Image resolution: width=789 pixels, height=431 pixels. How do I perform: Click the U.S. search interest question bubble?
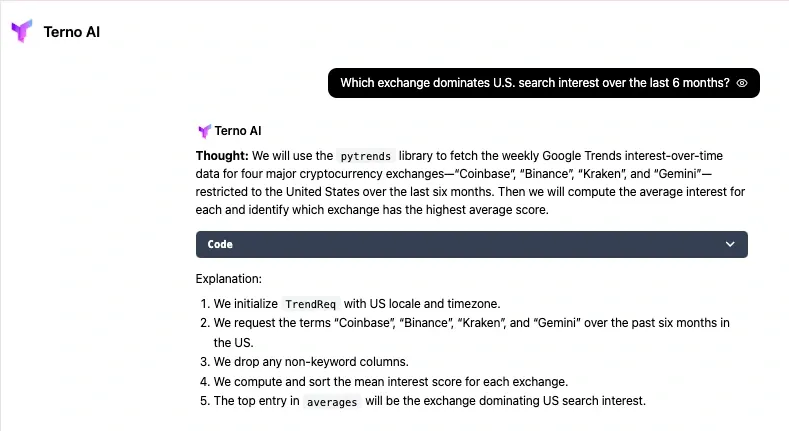click(534, 83)
